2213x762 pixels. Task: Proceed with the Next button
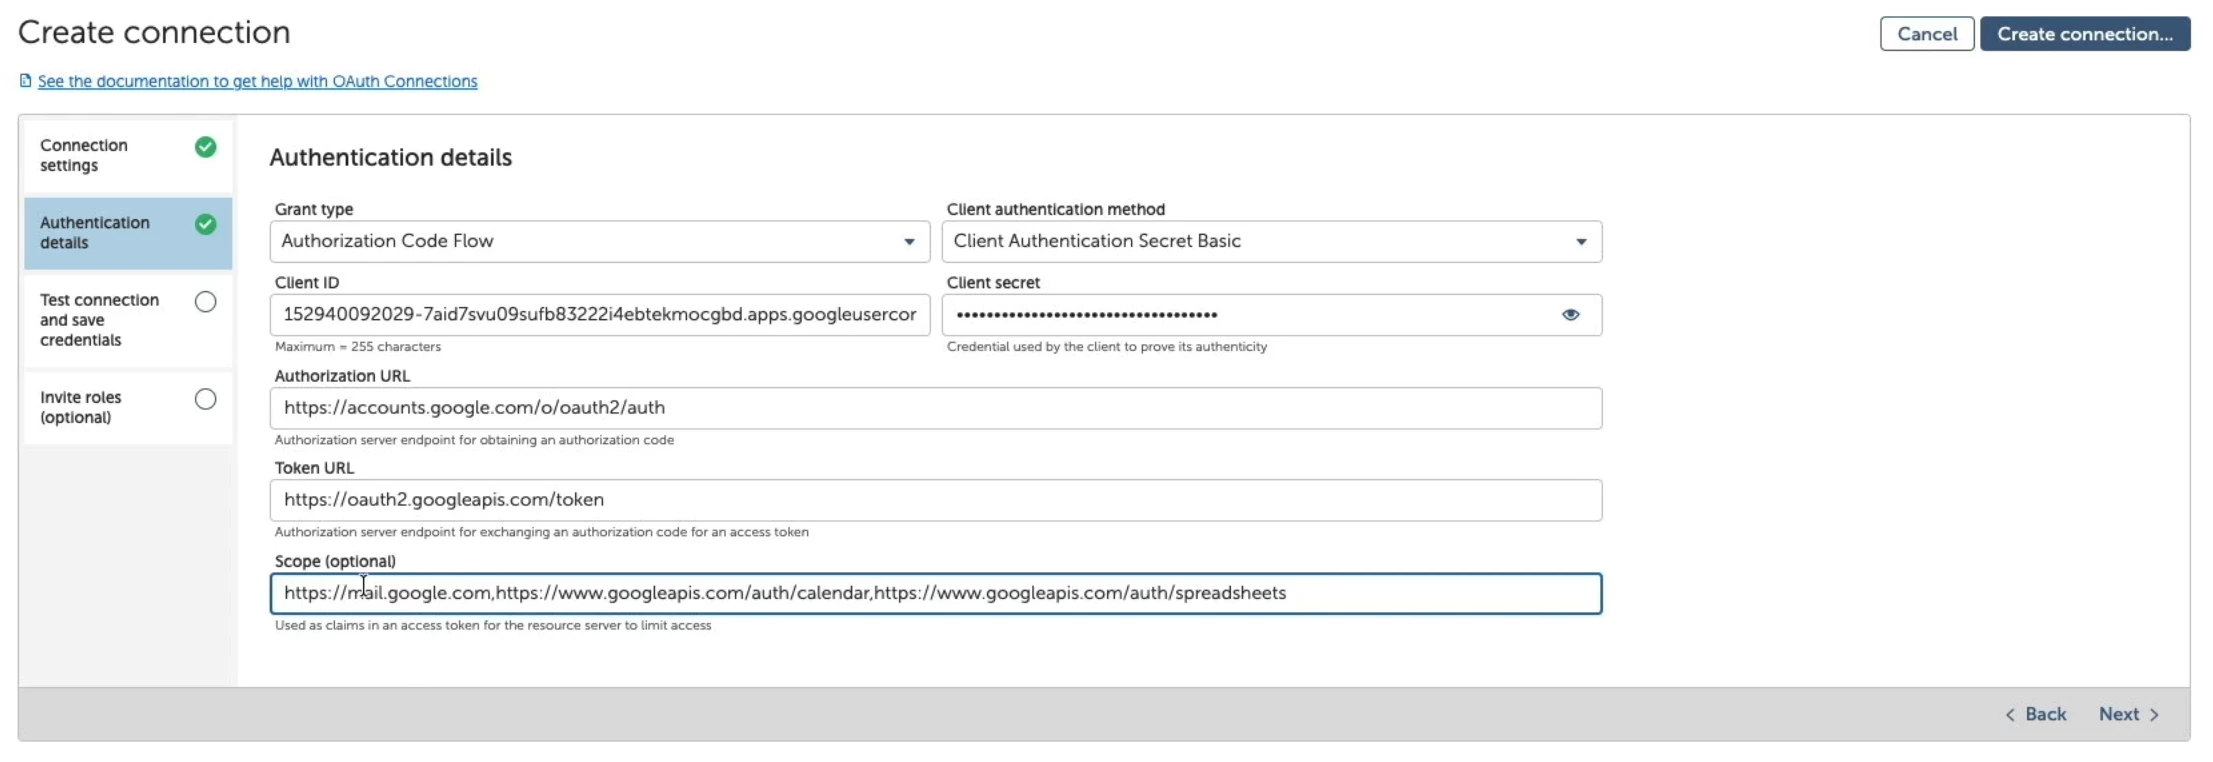tap(2129, 714)
